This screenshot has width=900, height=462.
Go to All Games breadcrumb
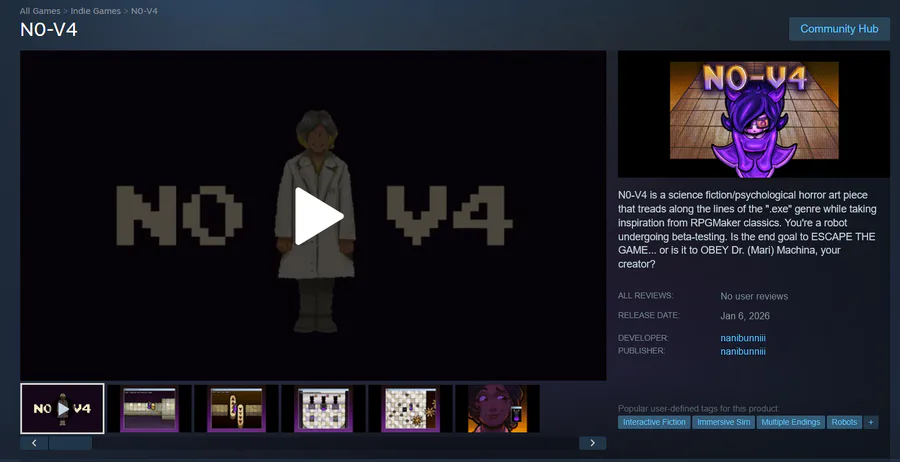click(40, 11)
